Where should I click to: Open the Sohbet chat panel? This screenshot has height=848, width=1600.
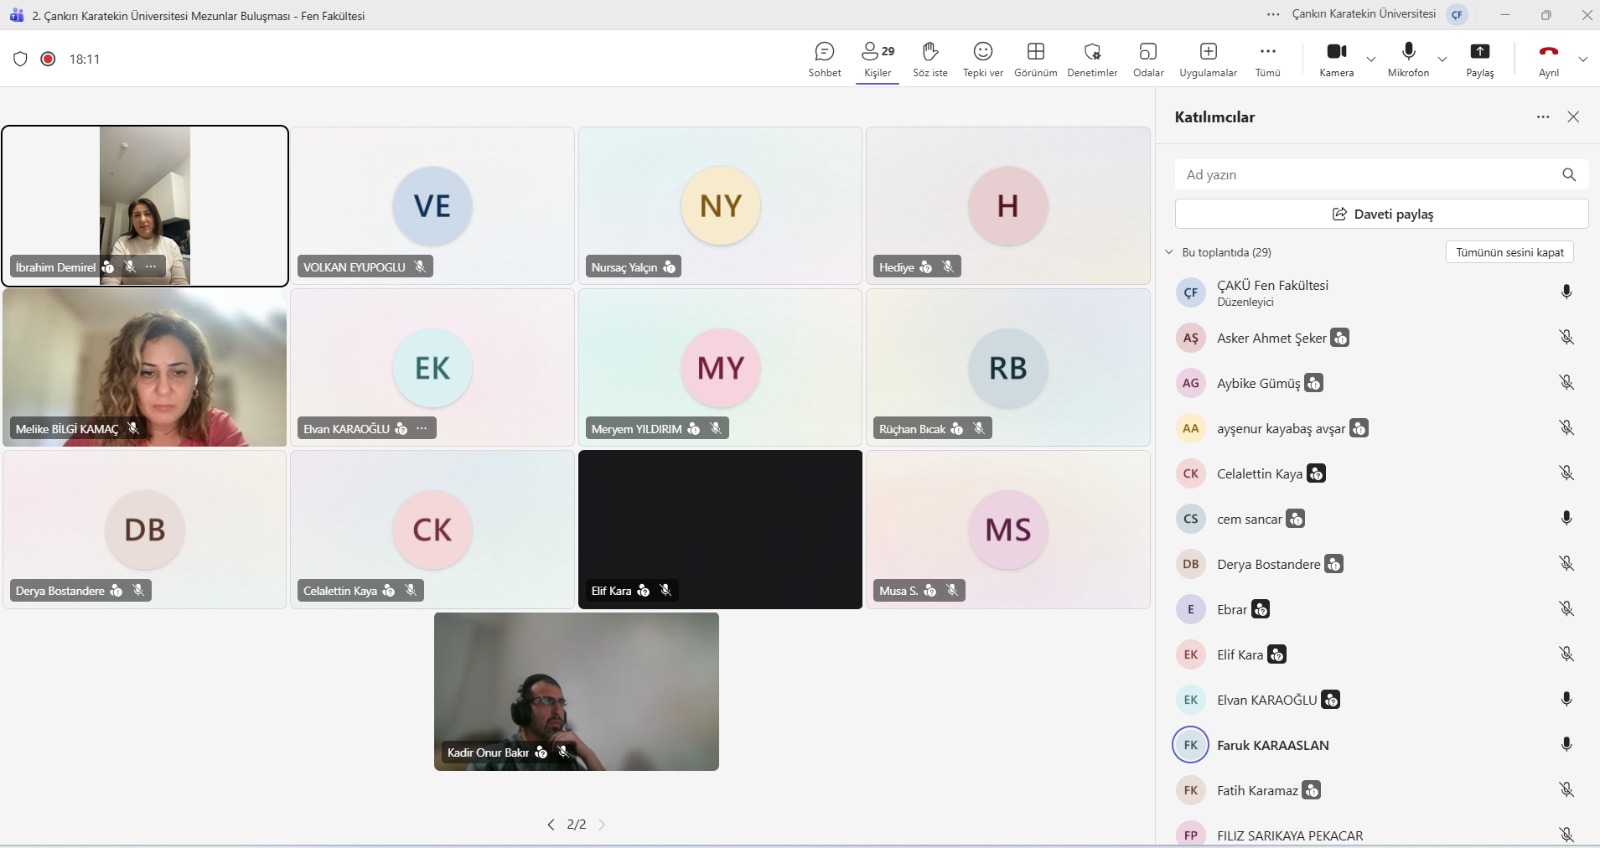824,58
